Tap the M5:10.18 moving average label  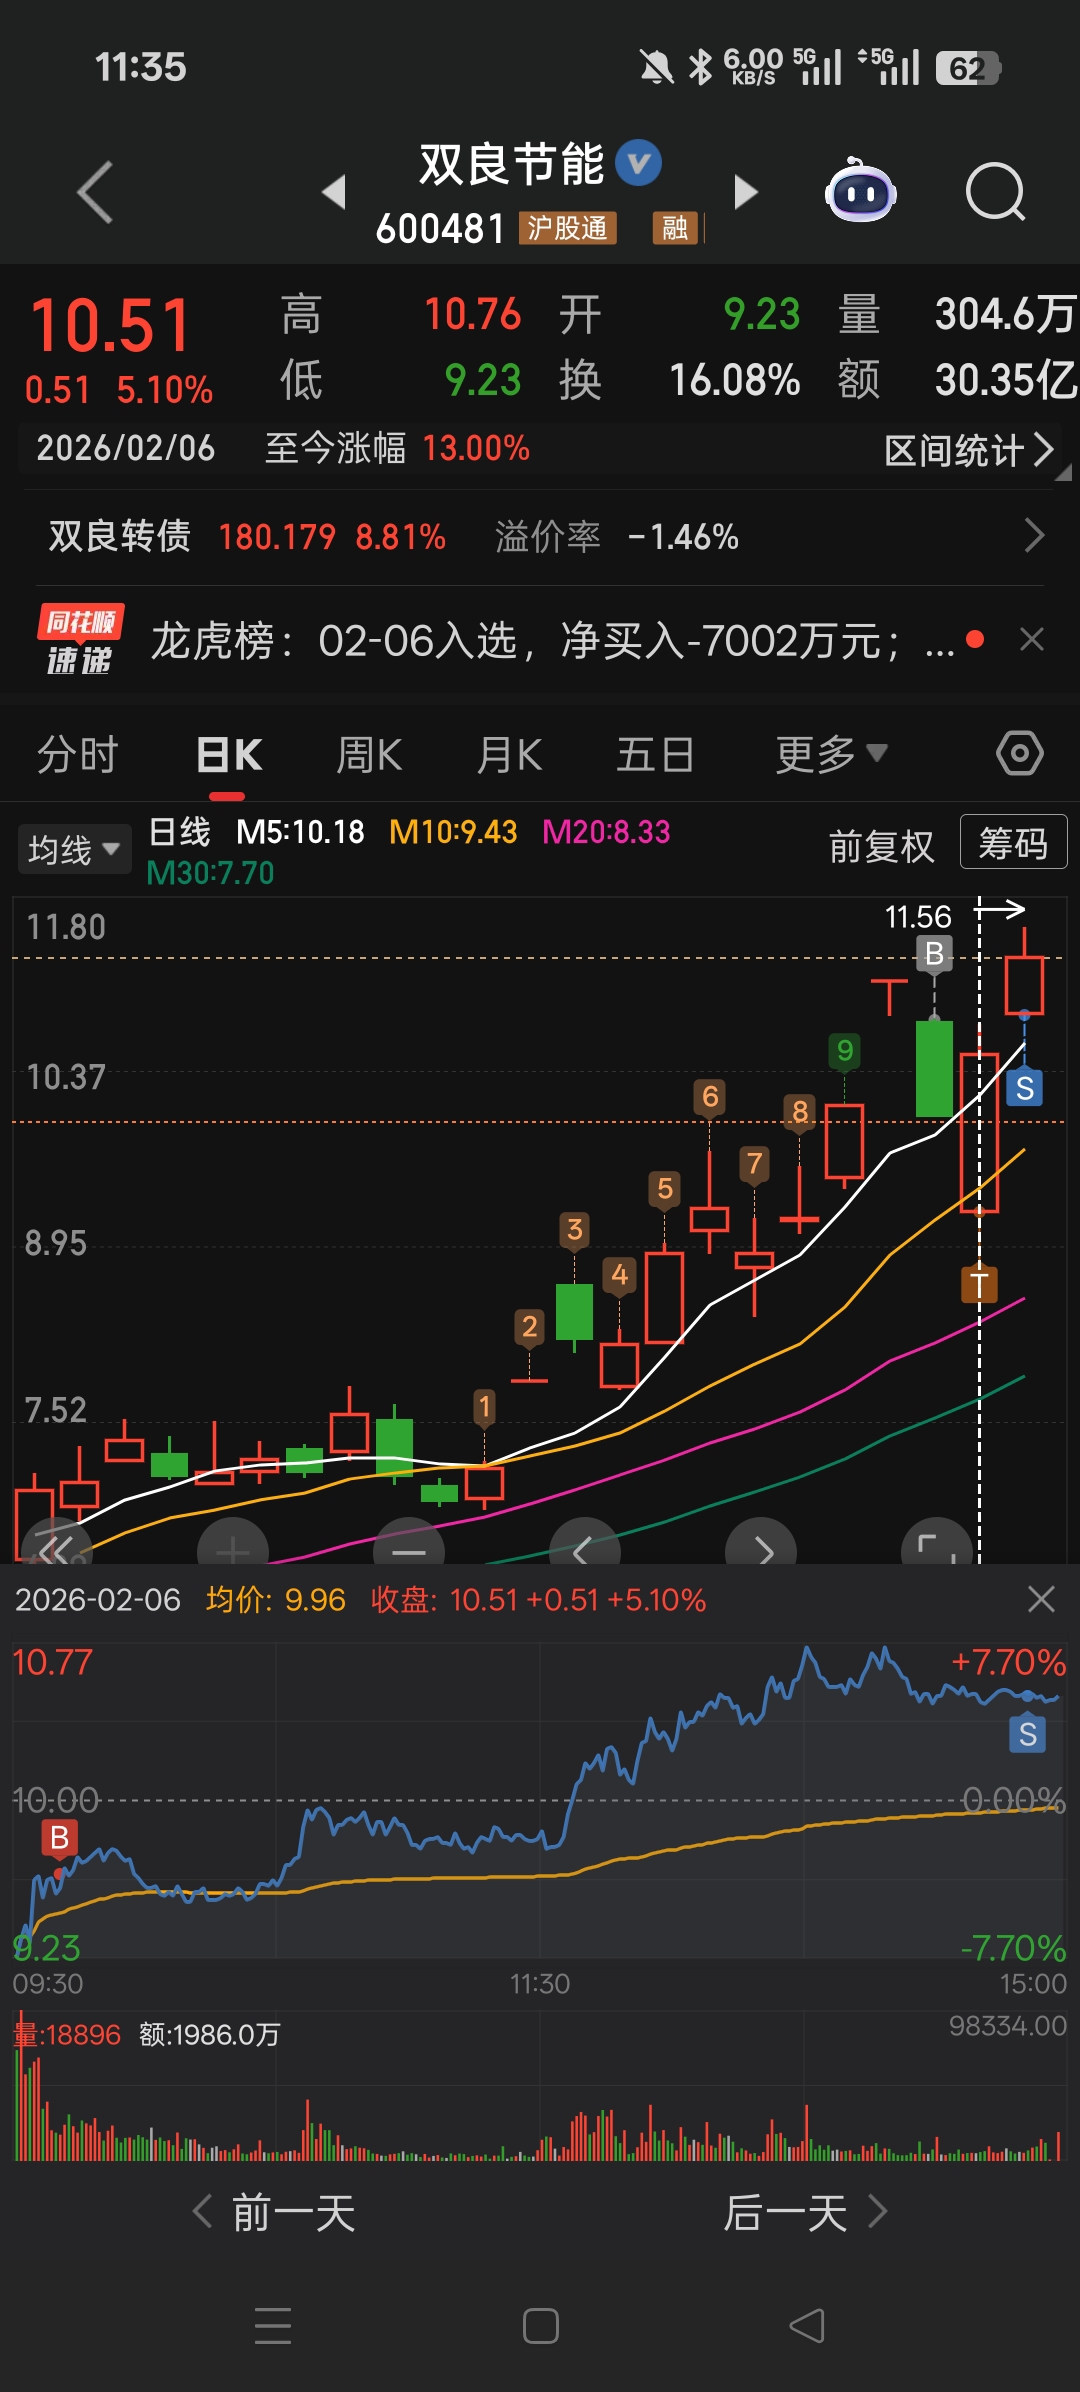click(300, 832)
